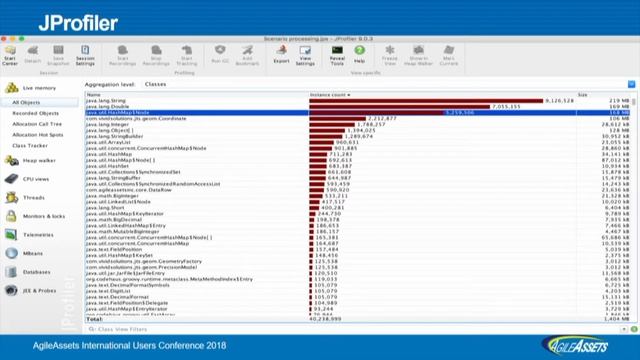Click Show in Heap Walker icon
Screen dimensions: 640x360
click(418, 55)
